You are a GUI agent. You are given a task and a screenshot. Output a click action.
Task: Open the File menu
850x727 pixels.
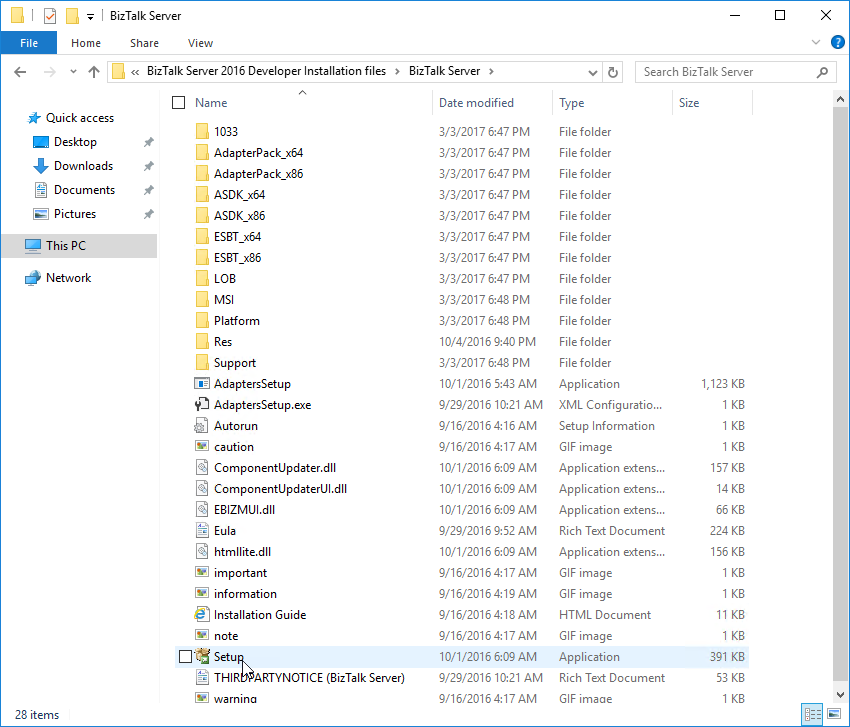coord(29,43)
